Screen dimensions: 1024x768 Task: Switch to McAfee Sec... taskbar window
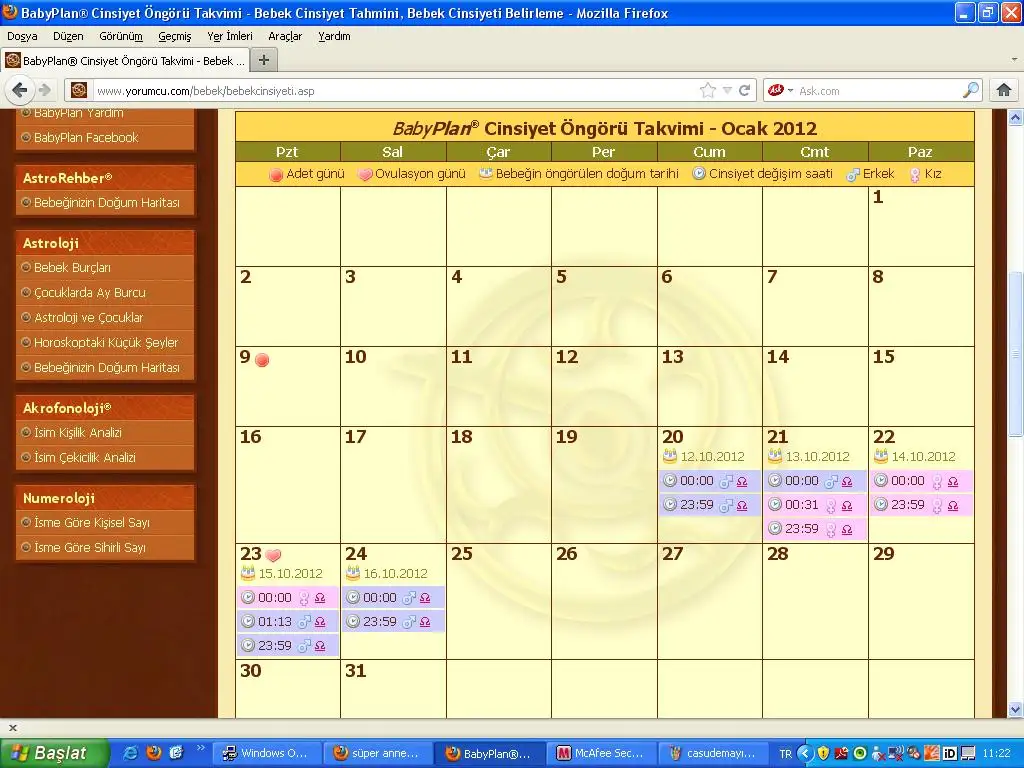[601, 753]
